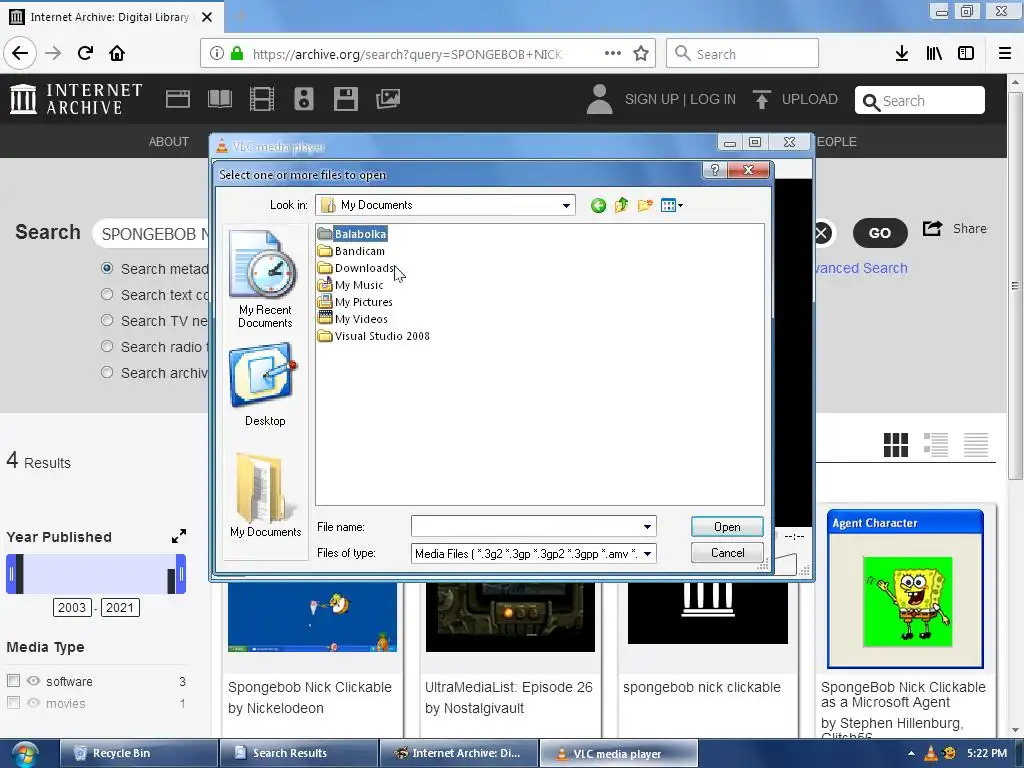1024x768 pixels.
Task: Open the View Menu icon dropdown
Action: tap(671, 206)
